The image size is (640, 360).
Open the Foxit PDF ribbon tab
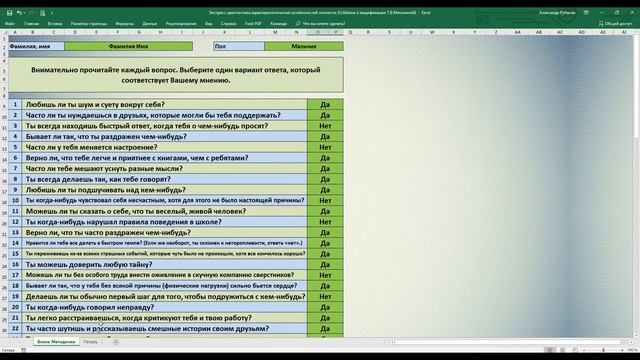click(x=253, y=24)
